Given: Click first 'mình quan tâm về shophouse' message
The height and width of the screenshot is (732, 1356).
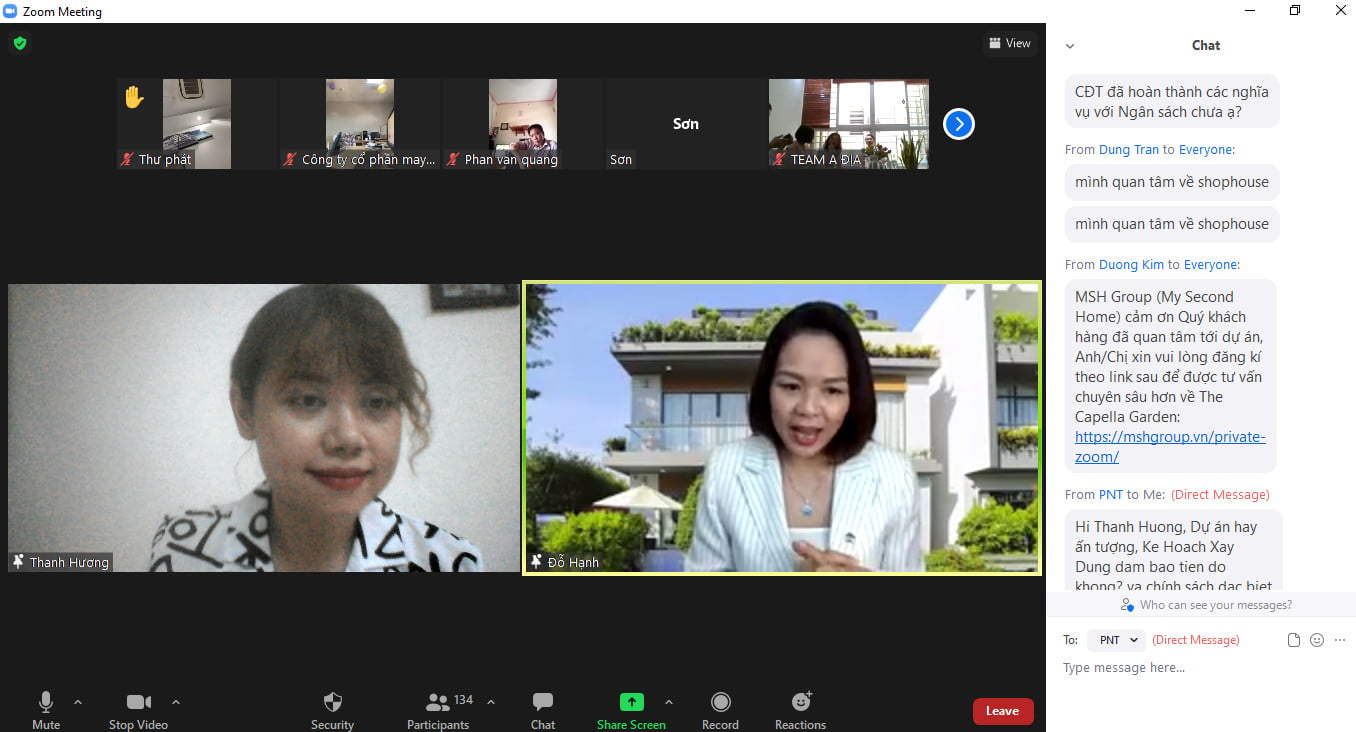Looking at the screenshot, I should (x=1172, y=182).
